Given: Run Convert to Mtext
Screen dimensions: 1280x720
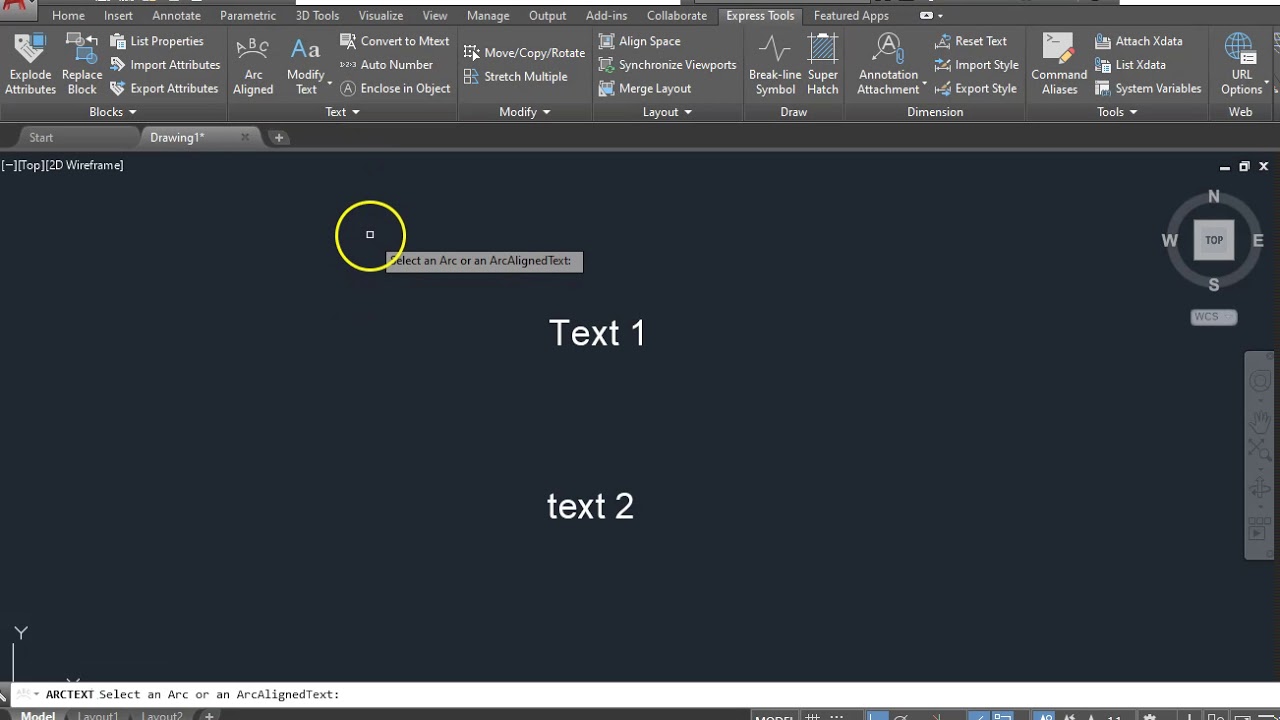Looking at the screenshot, I should click(395, 41).
